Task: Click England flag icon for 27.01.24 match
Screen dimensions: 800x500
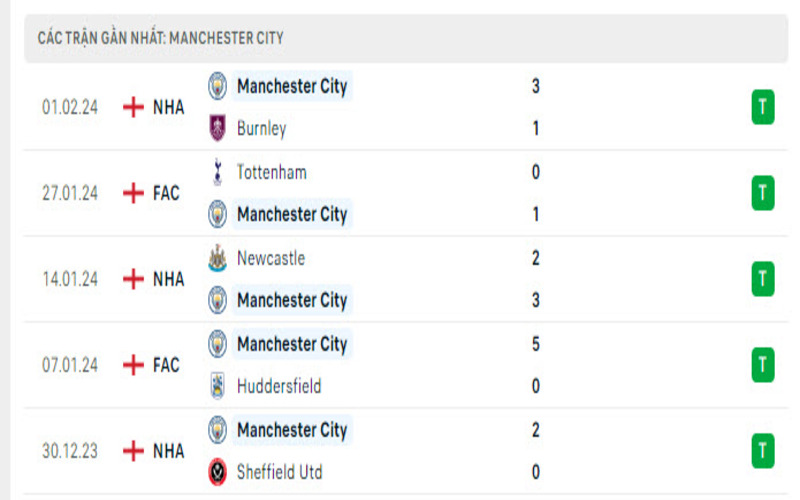Action: (x=133, y=193)
